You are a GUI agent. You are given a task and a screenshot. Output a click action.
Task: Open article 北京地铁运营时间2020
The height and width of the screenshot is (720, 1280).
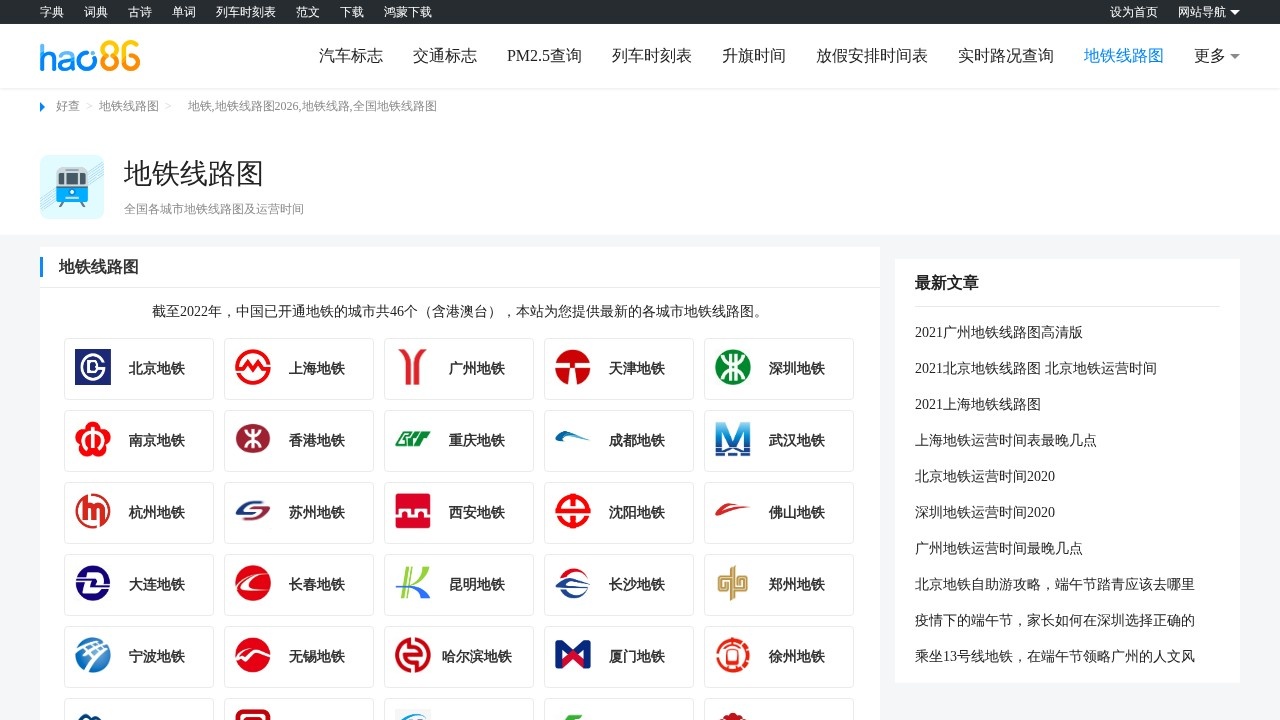tap(985, 476)
